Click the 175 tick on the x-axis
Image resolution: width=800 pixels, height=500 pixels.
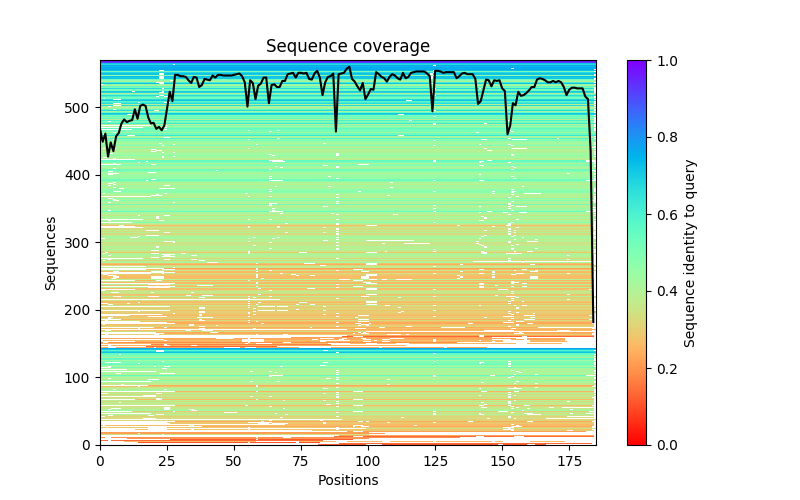(x=569, y=461)
